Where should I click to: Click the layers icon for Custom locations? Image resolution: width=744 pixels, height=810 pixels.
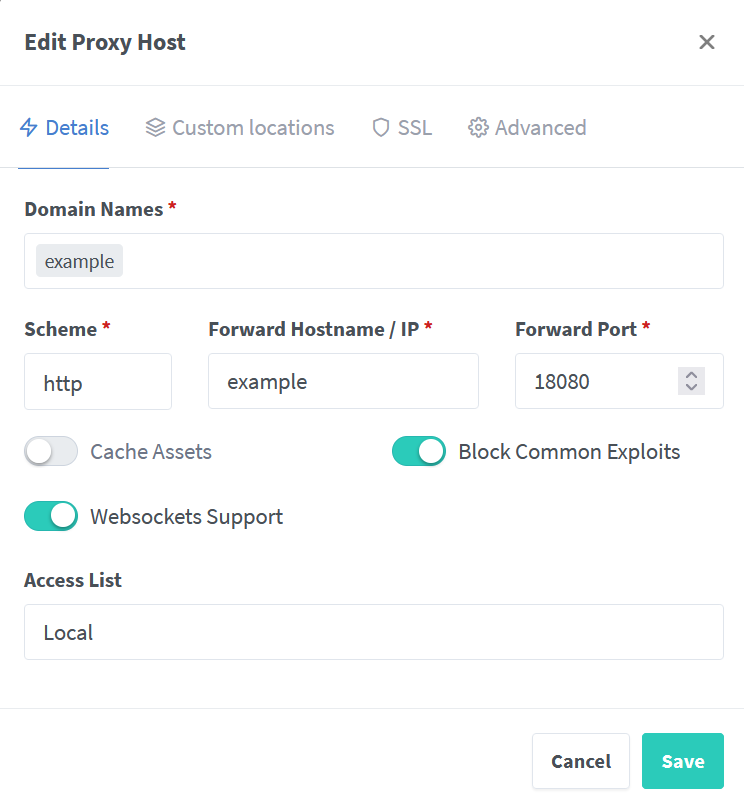(x=155, y=128)
